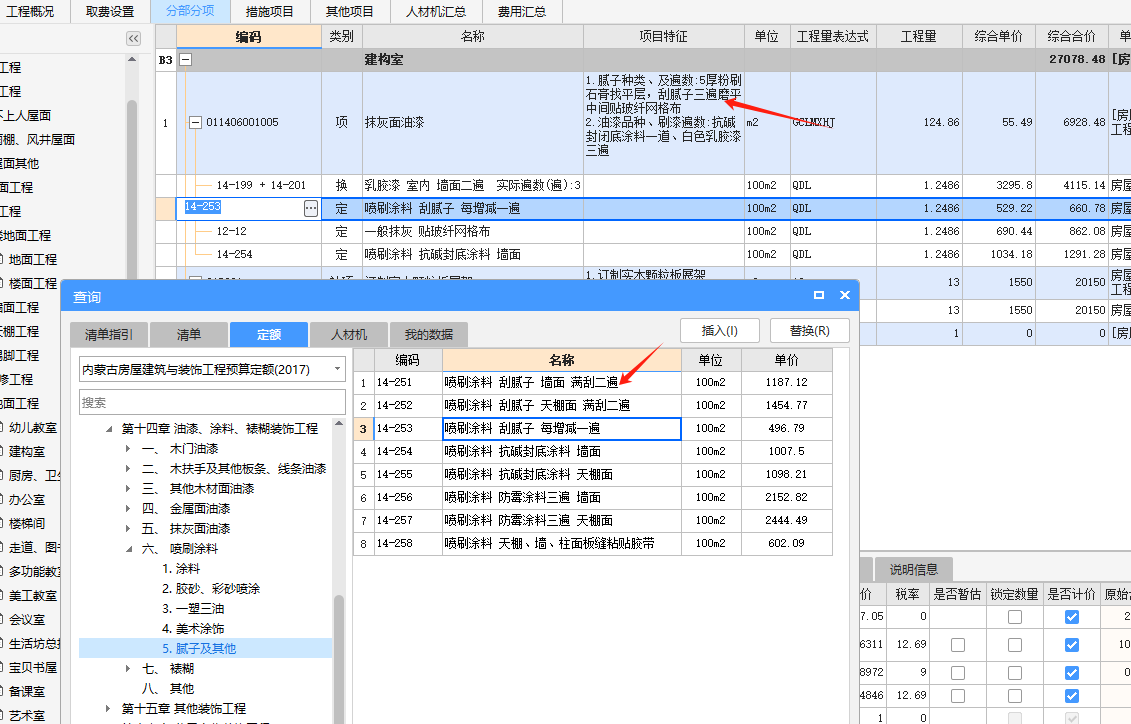Open 其他项目 tab
Viewport: 1131px width, 724px height.
pyautogui.click(x=350, y=12)
